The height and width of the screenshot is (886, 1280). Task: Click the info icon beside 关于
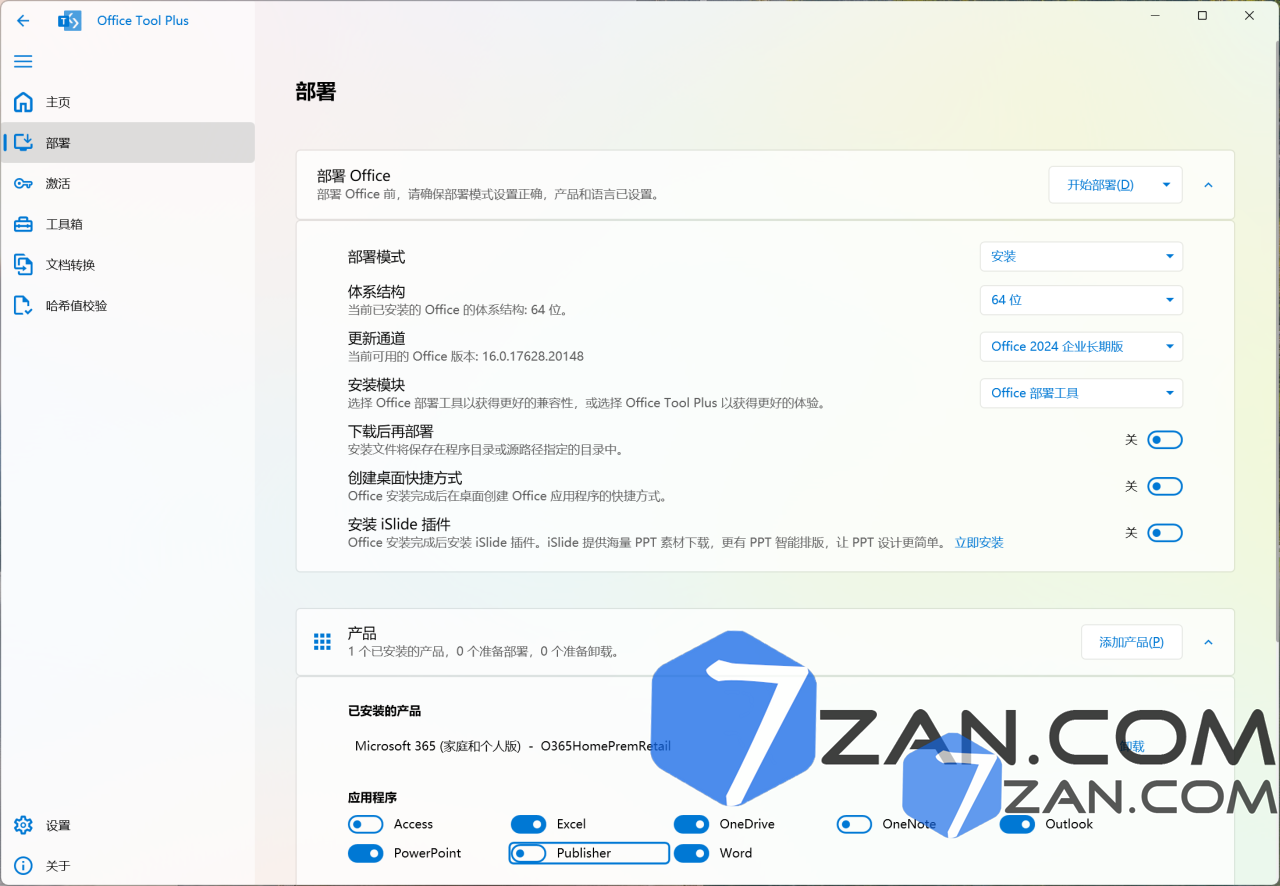click(x=23, y=866)
